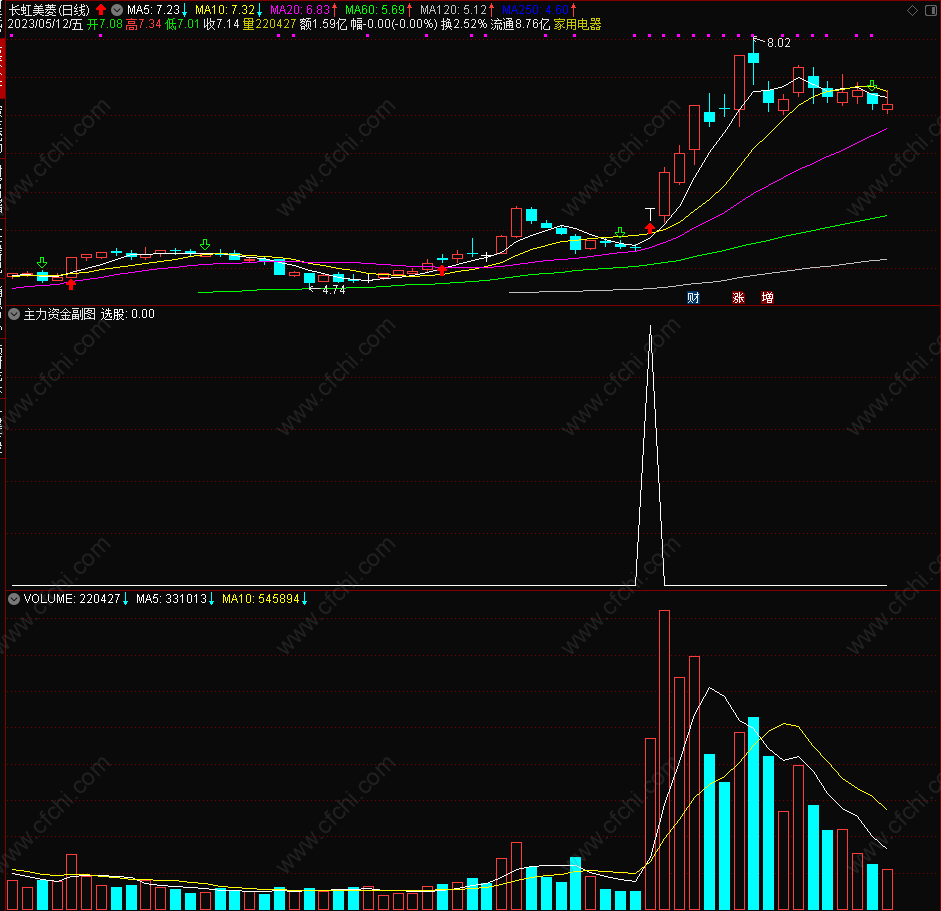Screen dimensions: 941x911
Task: Click the 流通8.76亿 float value
Action: tap(520, 24)
